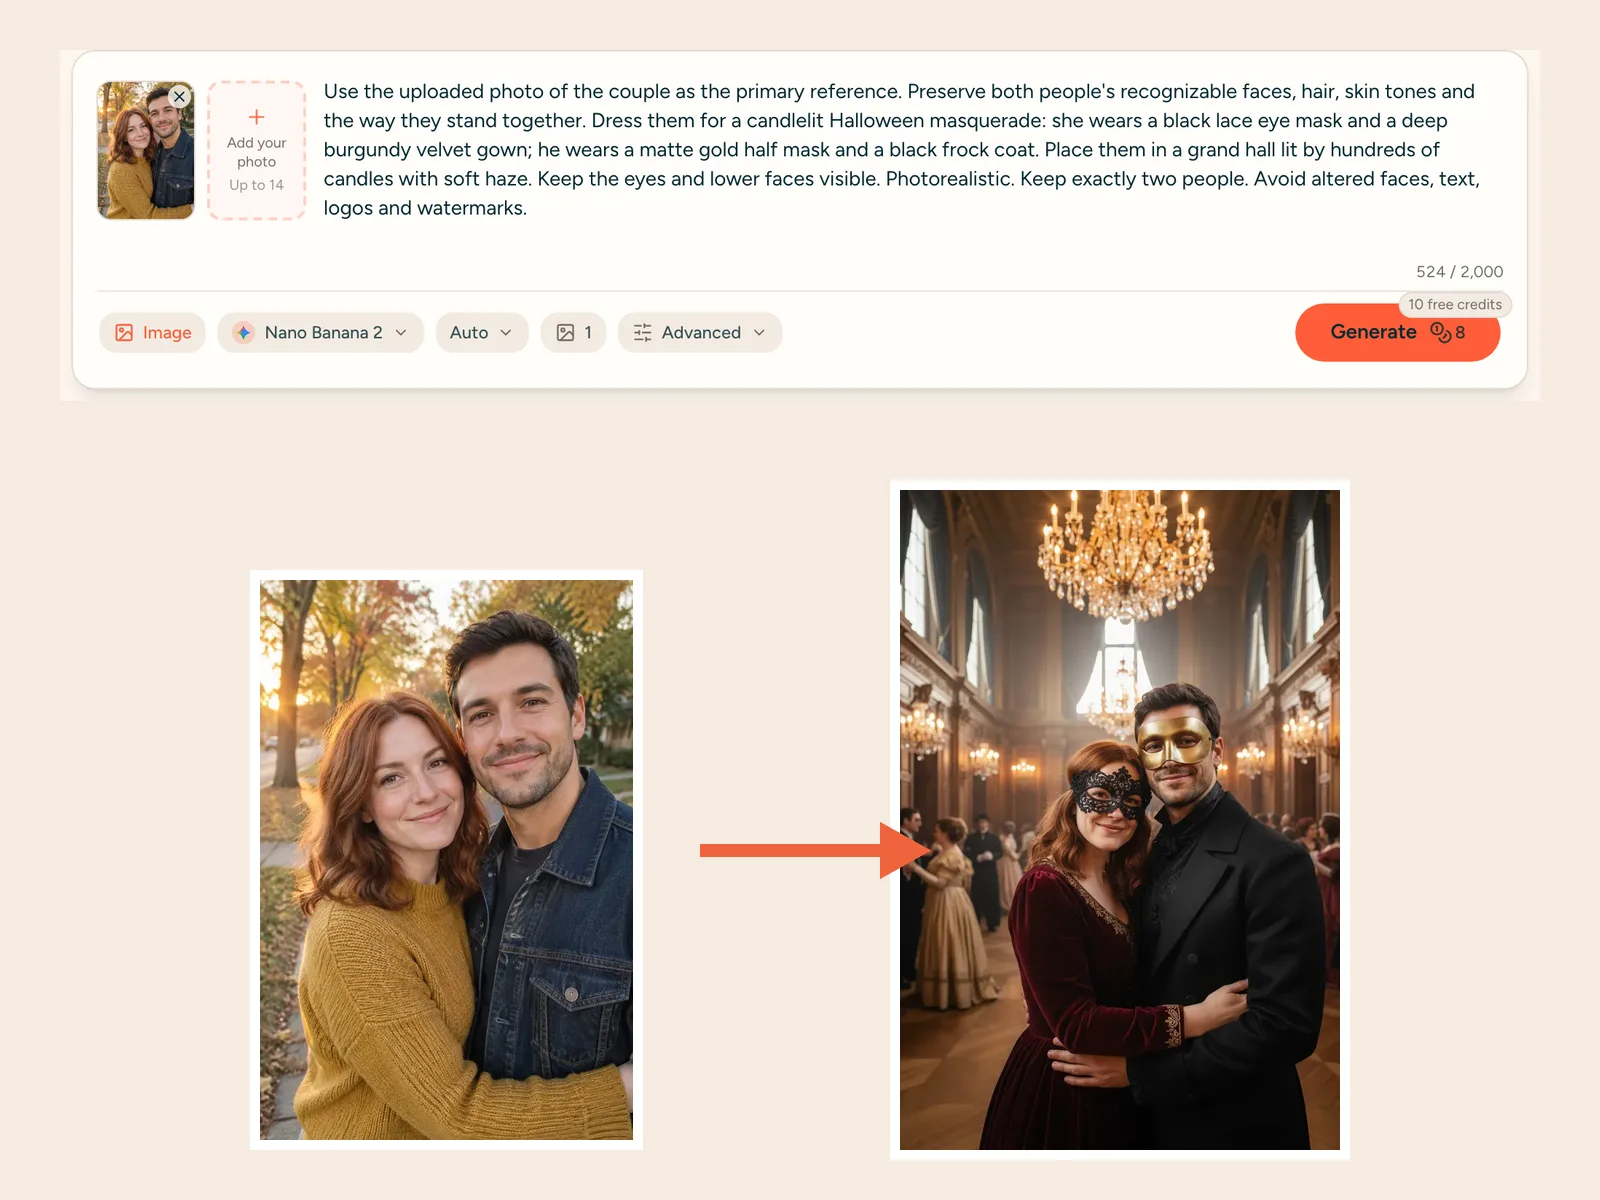Image resolution: width=1600 pixels, height=1200 pixels.
Task: Expand the Nano Banana 2 chevron
Action: 401,333
